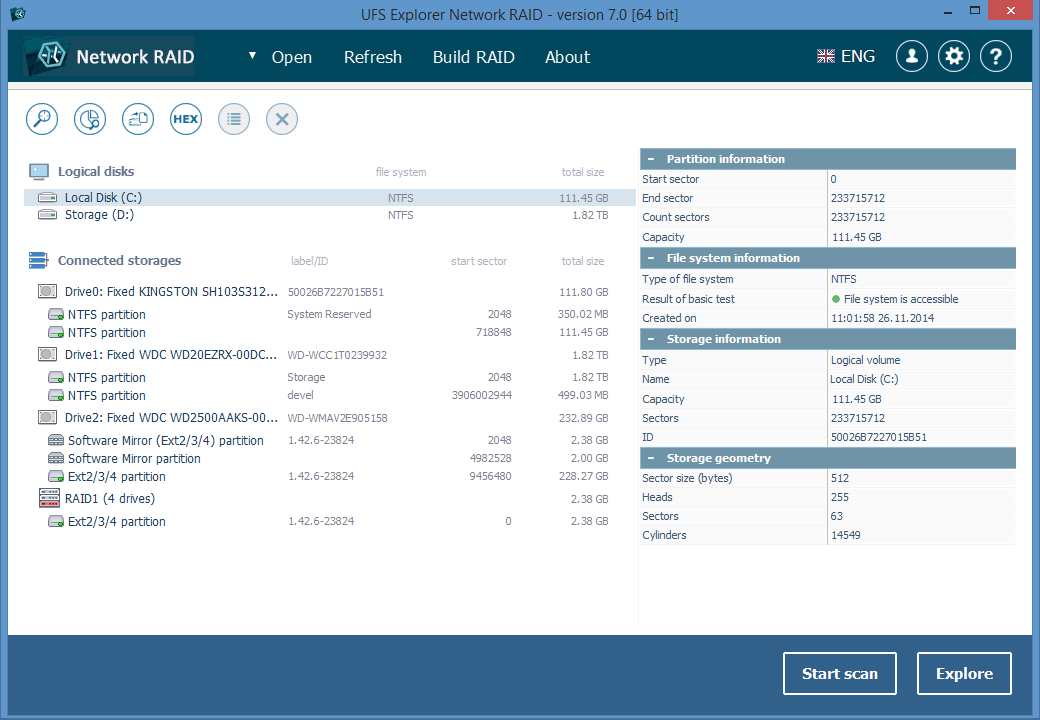This screenshot has width=1040, height=720.
Task: Click the Explore button
Action: [x=963, y=673]
